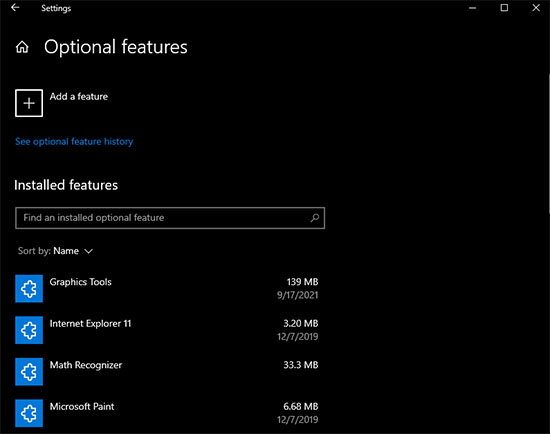The width and height of the screenshot is (550, 434).
Task: Open See optional feature history link
Action: pyautogui.click(x=74, y=141)
